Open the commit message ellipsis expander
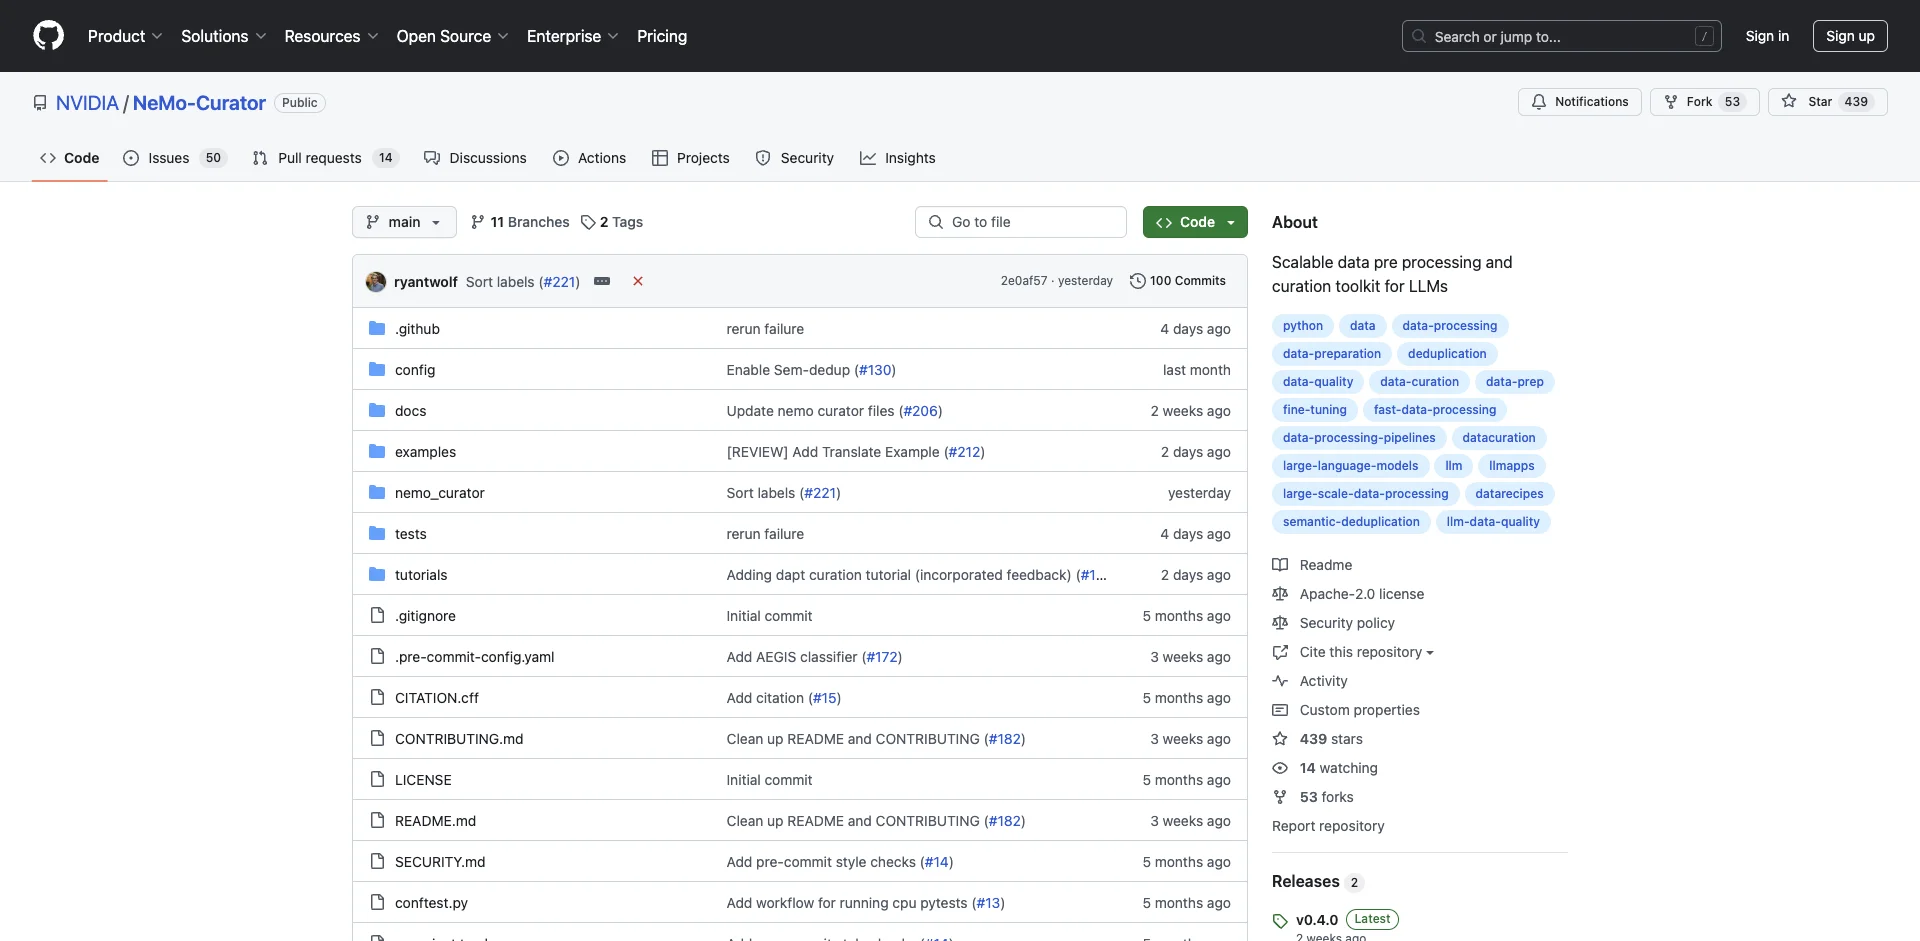 click(602, 281)
